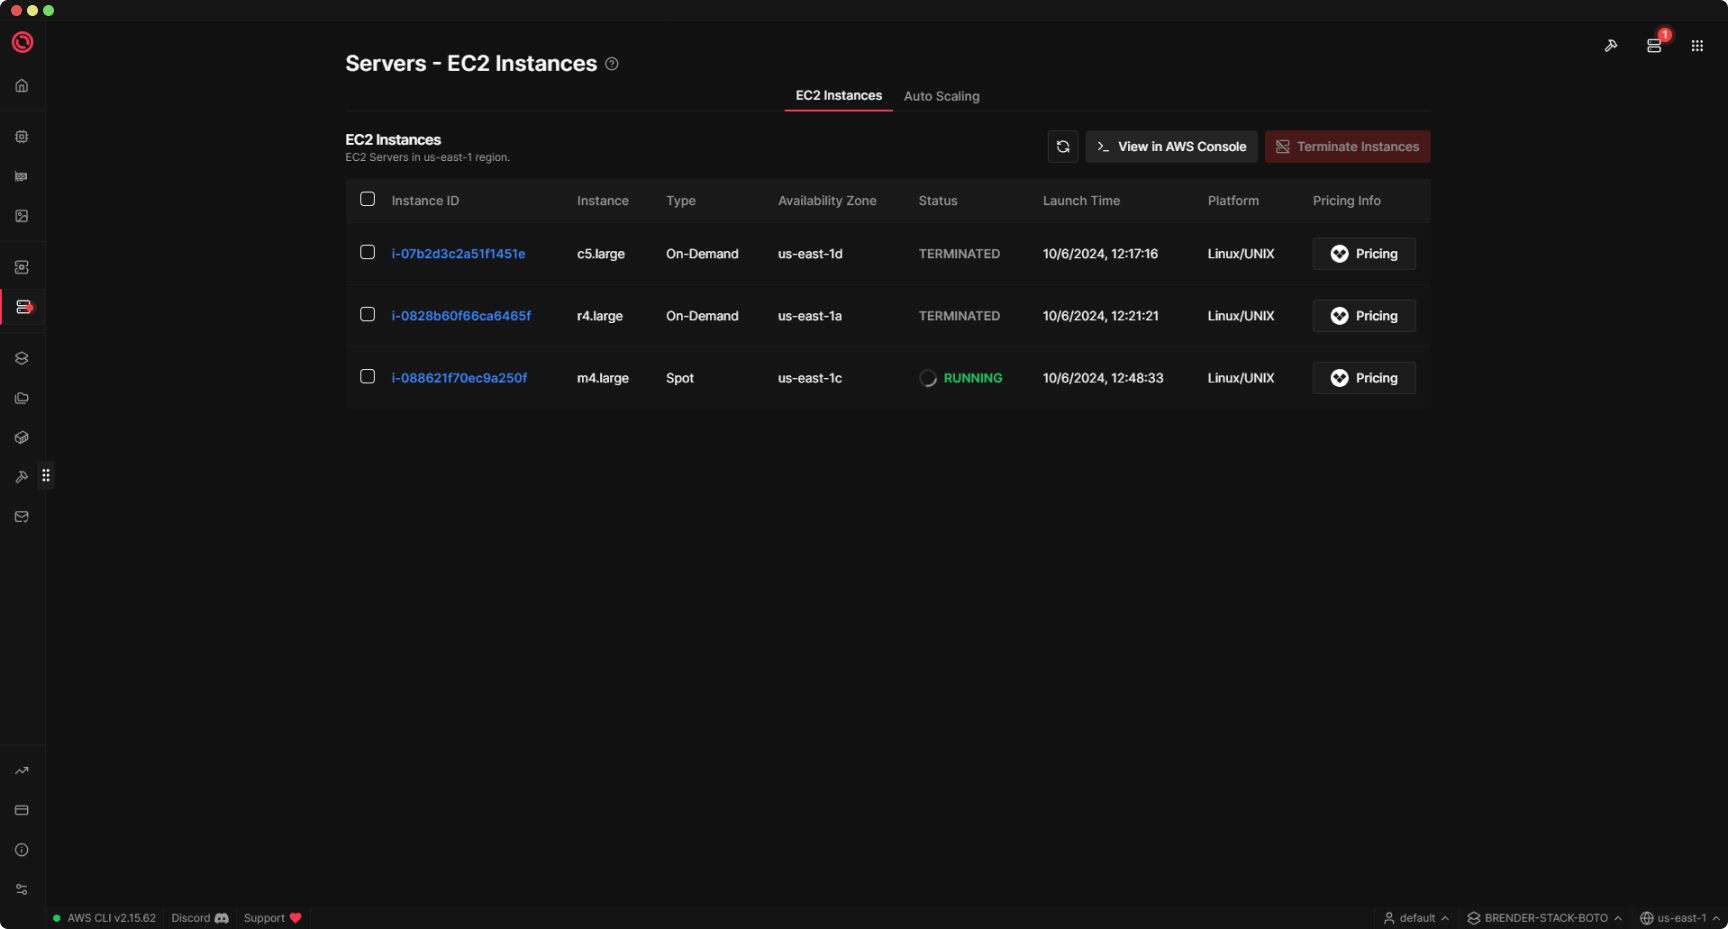
Task: Click the Status column header
Action: coord(938,201)
